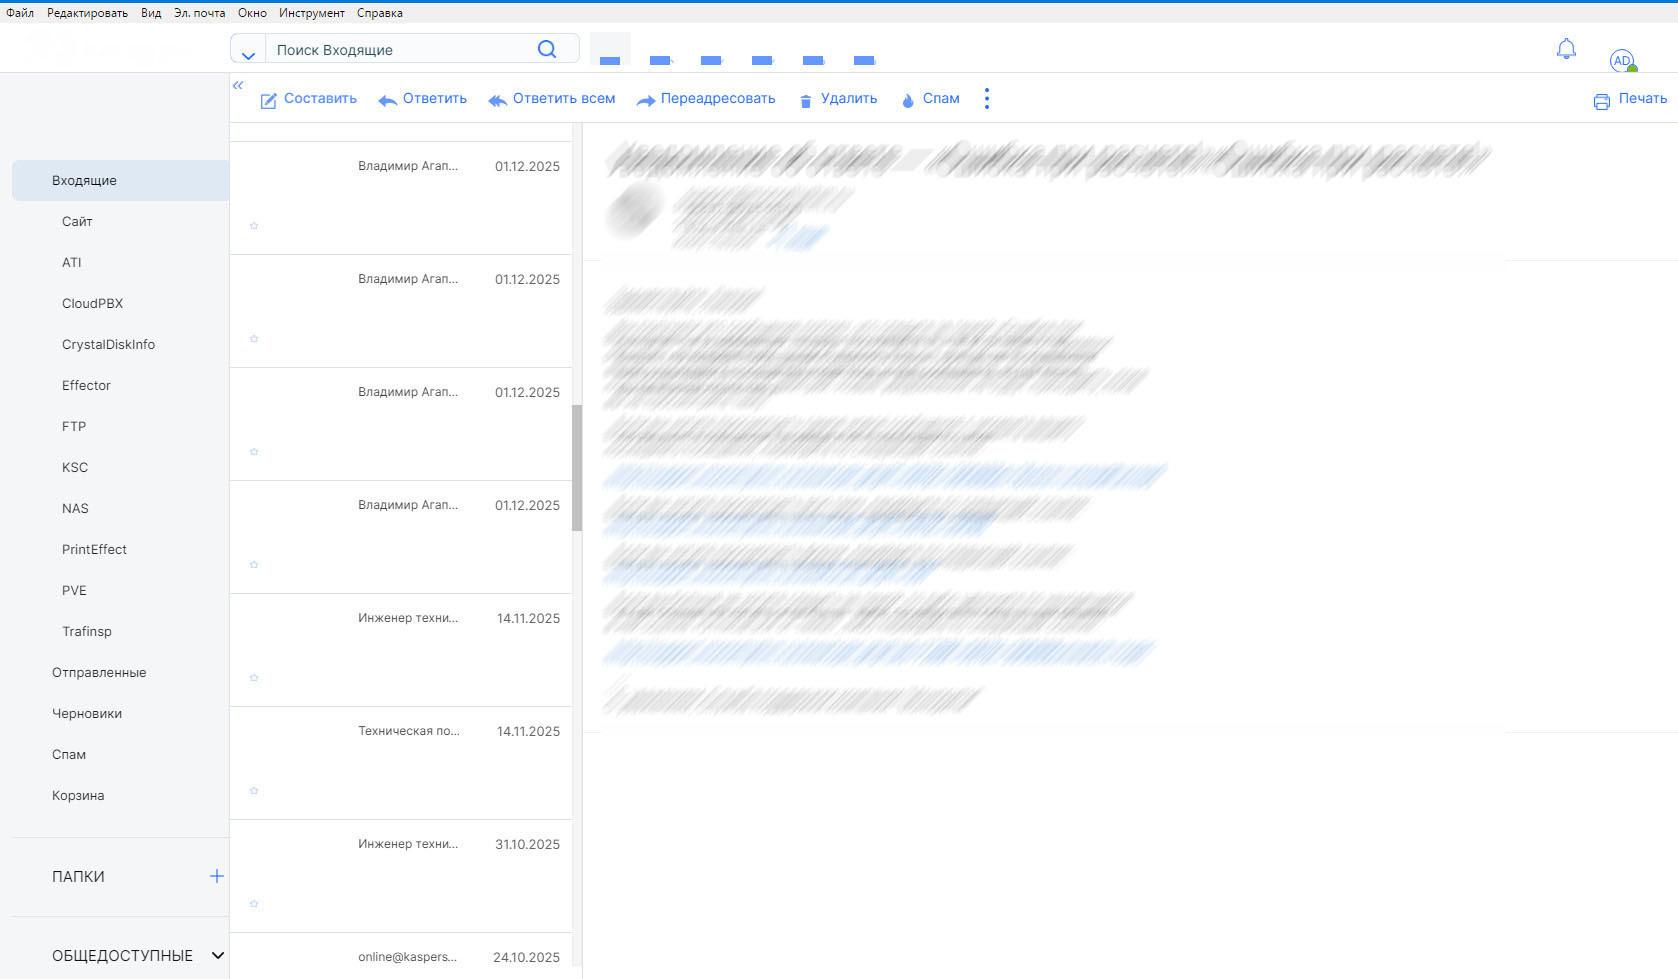Open the Отправленные folder
The image size is (1678, 979).
click(99, 673)
